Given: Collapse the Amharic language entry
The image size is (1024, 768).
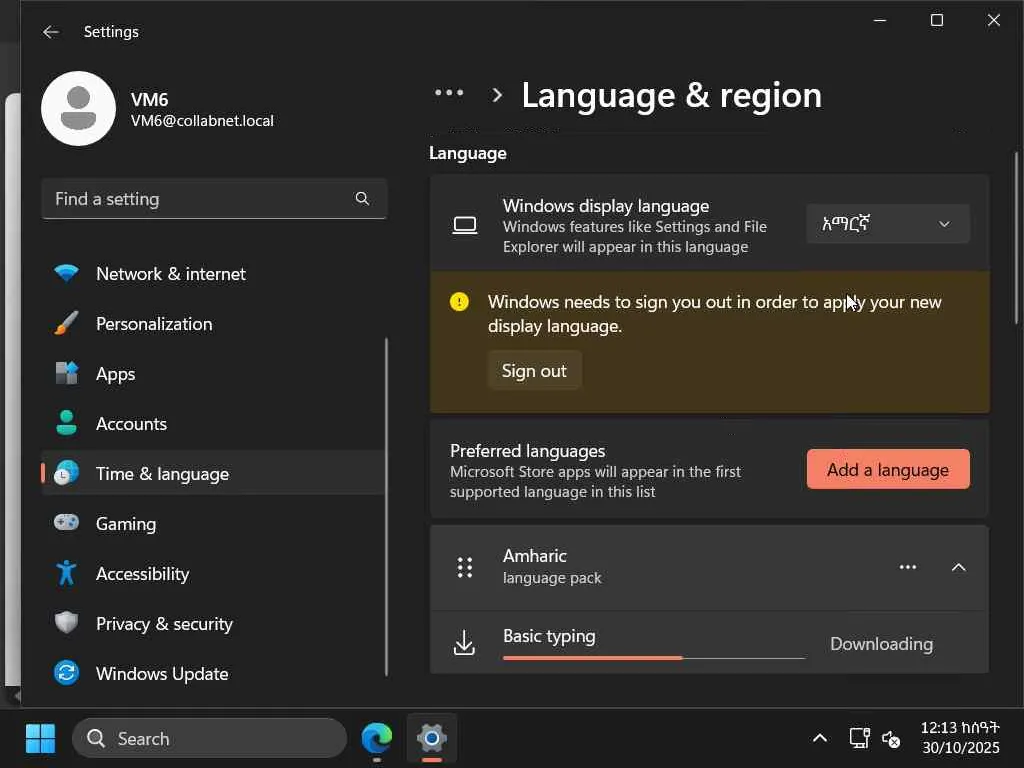Looking at the screenshot, I should [x=958, y=567].
